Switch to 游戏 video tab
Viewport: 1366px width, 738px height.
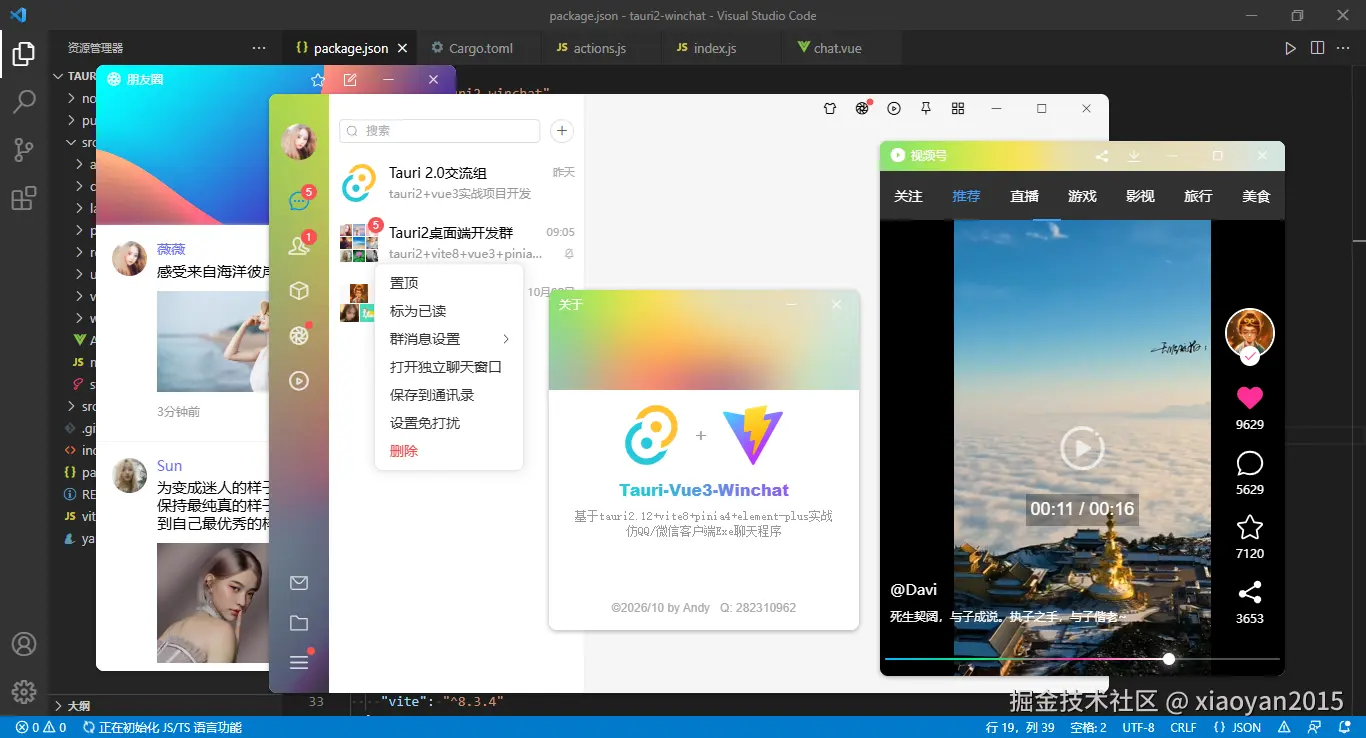pyautogui.click(x=1082, y=196)
